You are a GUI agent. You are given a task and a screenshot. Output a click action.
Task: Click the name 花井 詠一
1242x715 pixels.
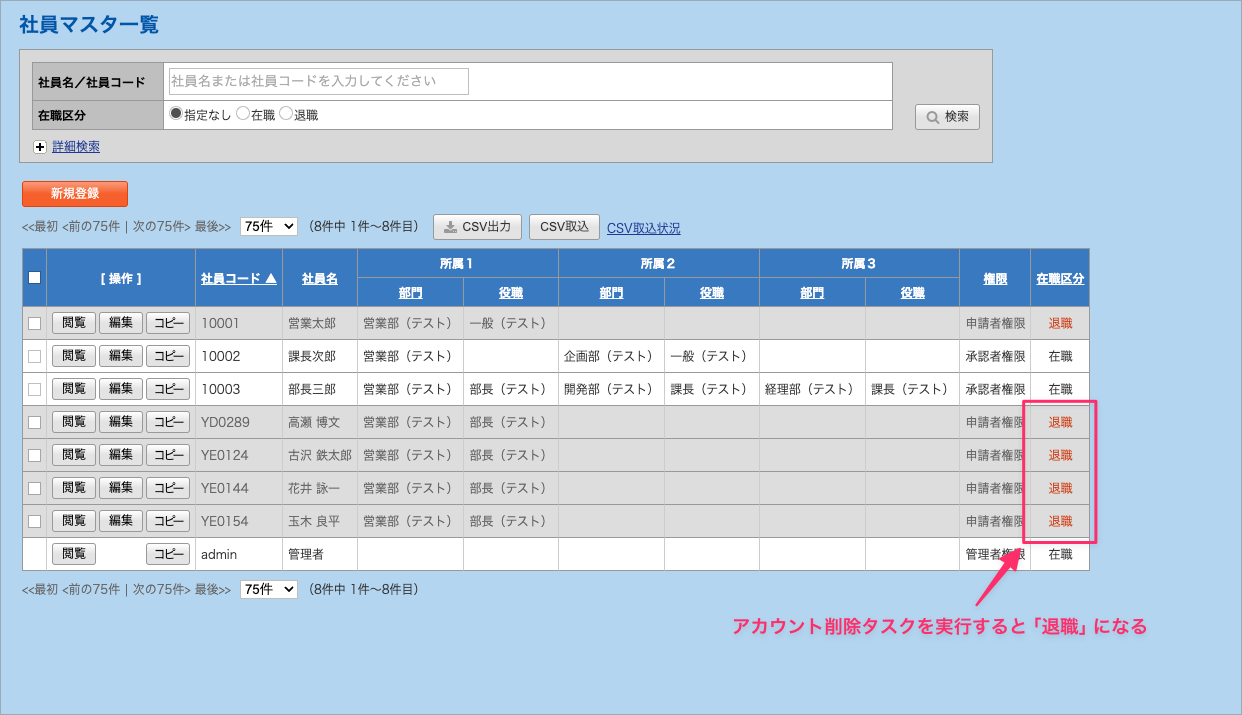pyautogui.click(x=314, y=488)
